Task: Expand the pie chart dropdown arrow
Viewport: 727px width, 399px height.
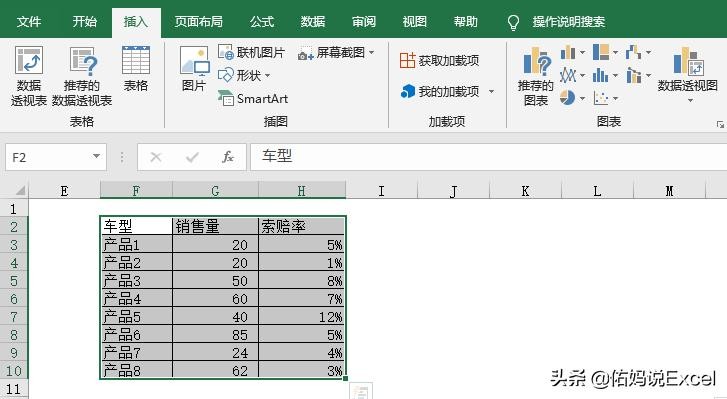Action: (582, 98)
